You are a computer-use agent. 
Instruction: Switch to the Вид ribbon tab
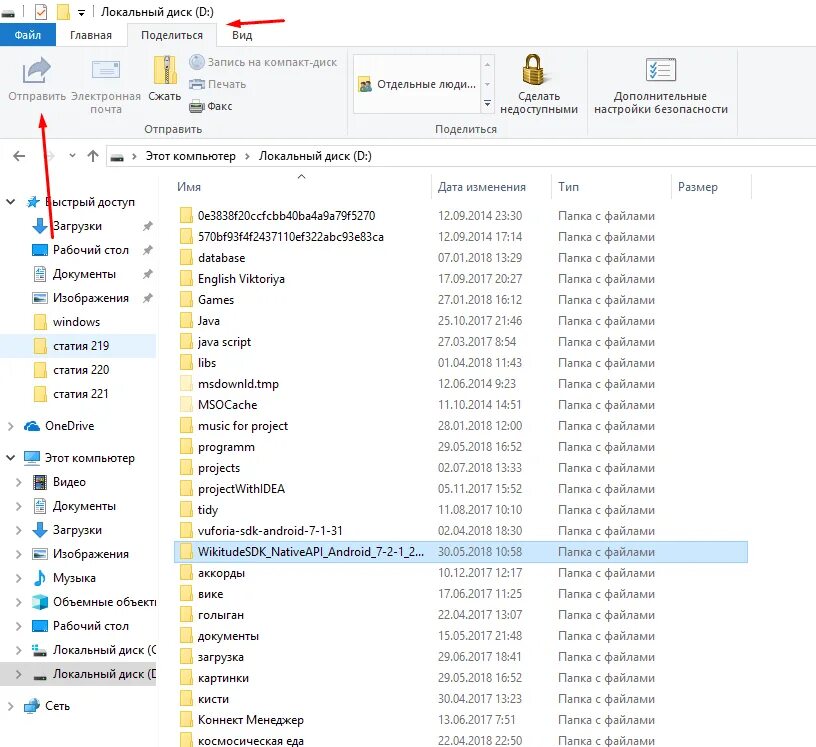[x=242, y=35]
